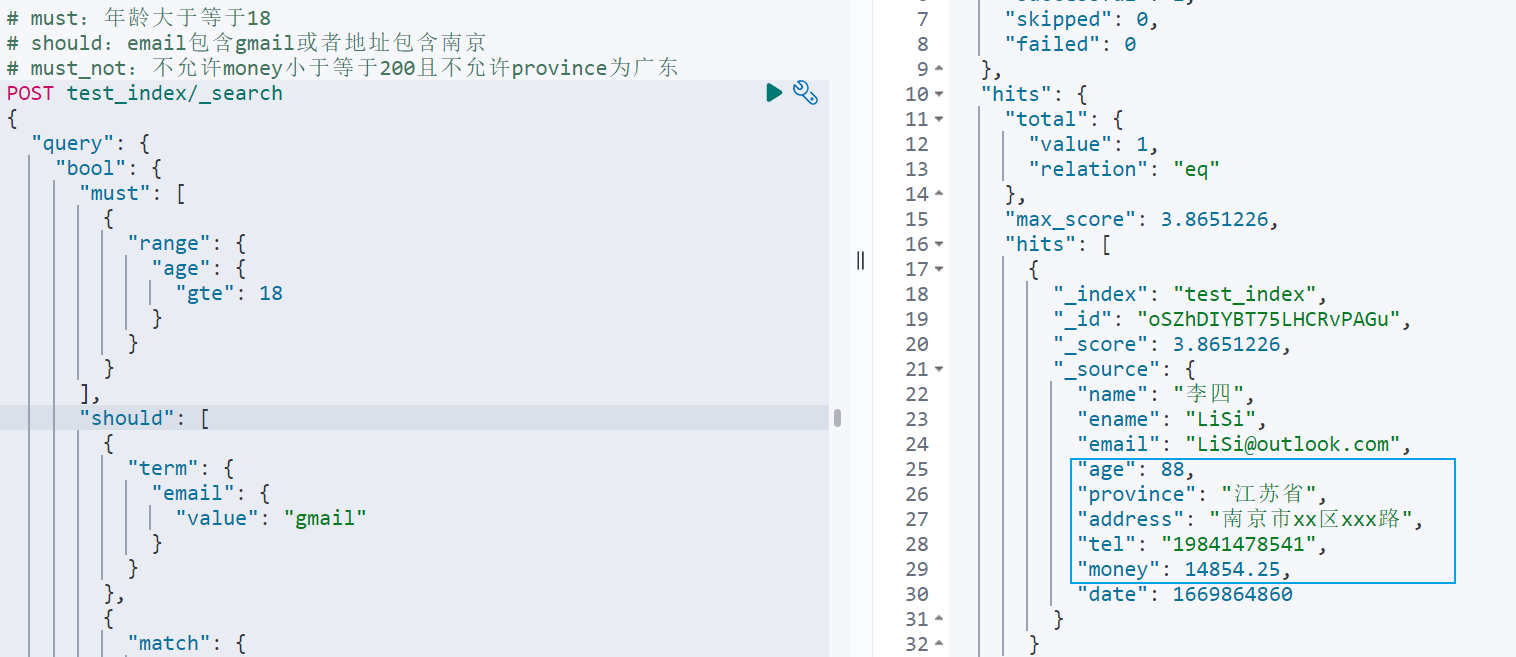1516x657 pixels.
Task: Click the request editor scrollbar thumb
Action: [837, 418]
